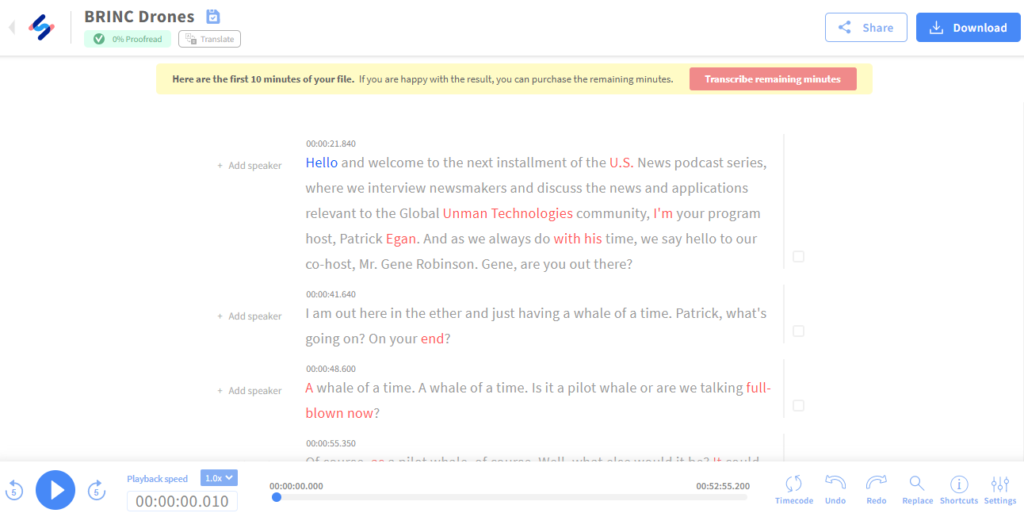This screenshot has width=1024, height=513.
Task: Click the Timecode icon
Action: pyautogui.click(x=793, y=490)
